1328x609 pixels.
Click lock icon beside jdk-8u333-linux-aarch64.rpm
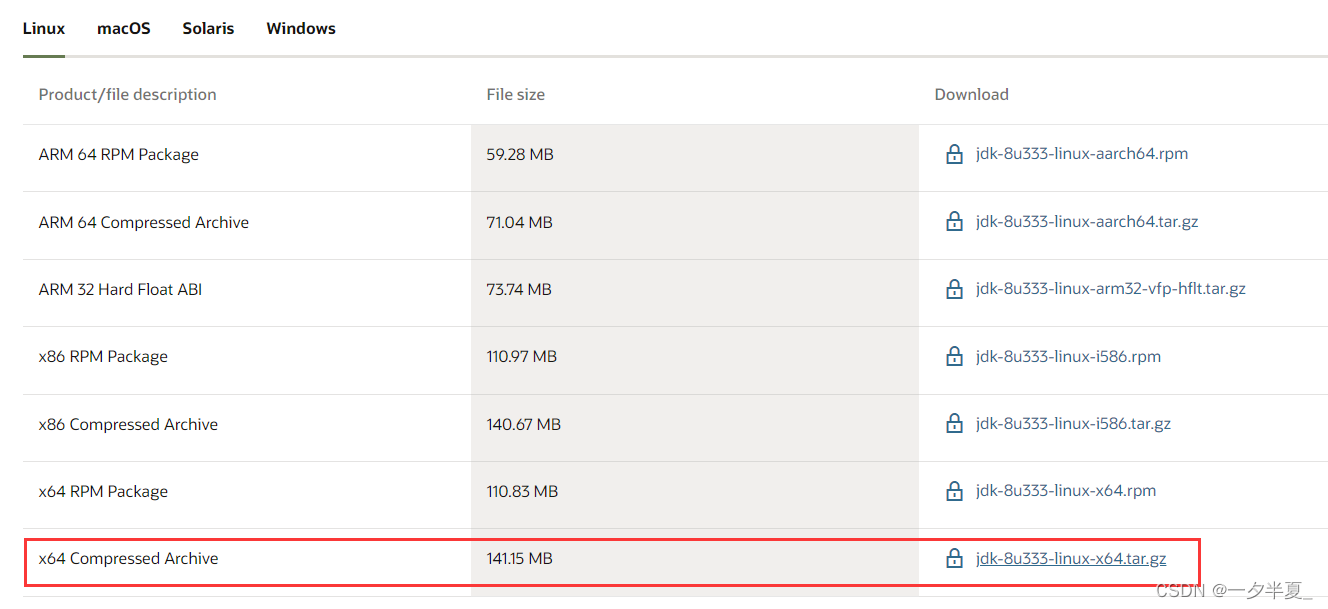(x=954, y=154)
